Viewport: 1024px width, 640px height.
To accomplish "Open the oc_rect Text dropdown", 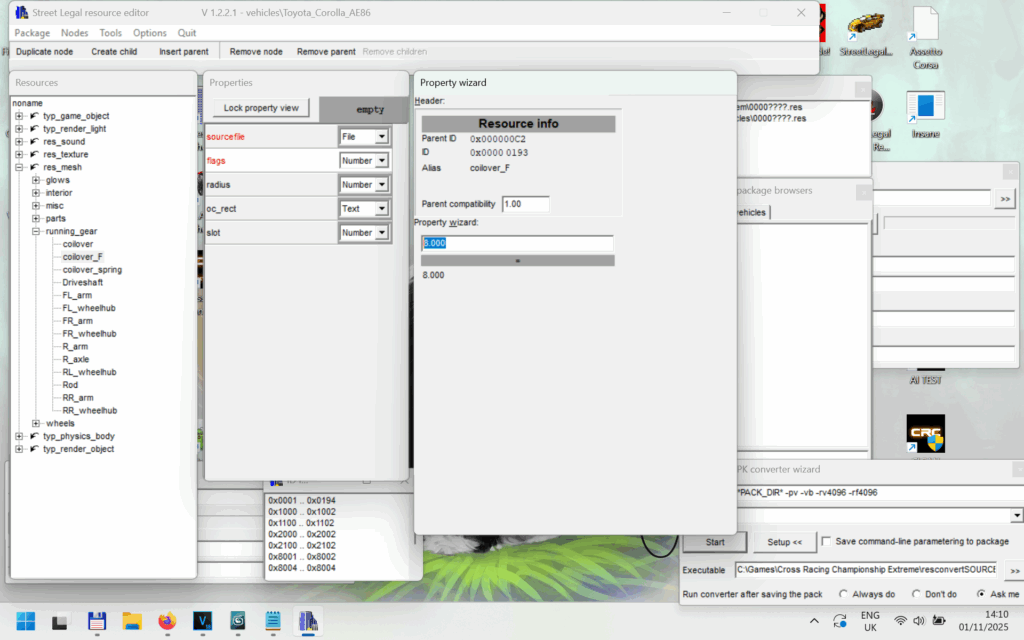I will click(x=381, y=209).
